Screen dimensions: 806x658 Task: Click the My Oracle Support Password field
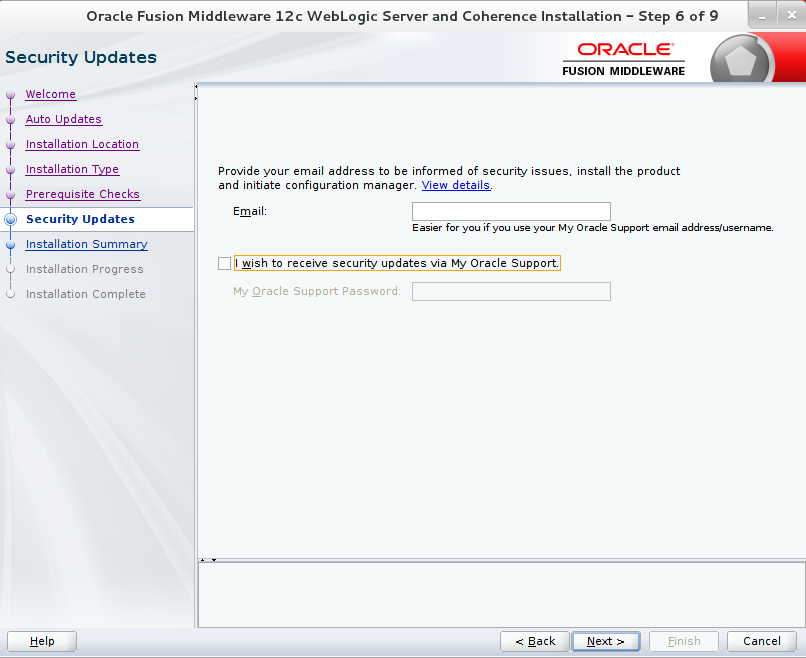click(x=511, y=291)
